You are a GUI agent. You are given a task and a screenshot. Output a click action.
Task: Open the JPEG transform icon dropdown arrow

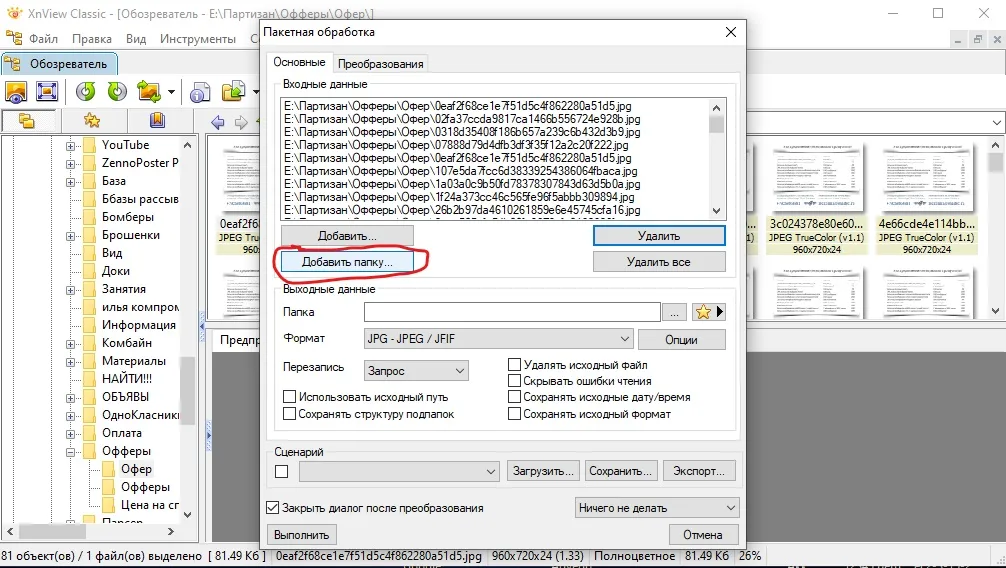(x=171, y=92)
